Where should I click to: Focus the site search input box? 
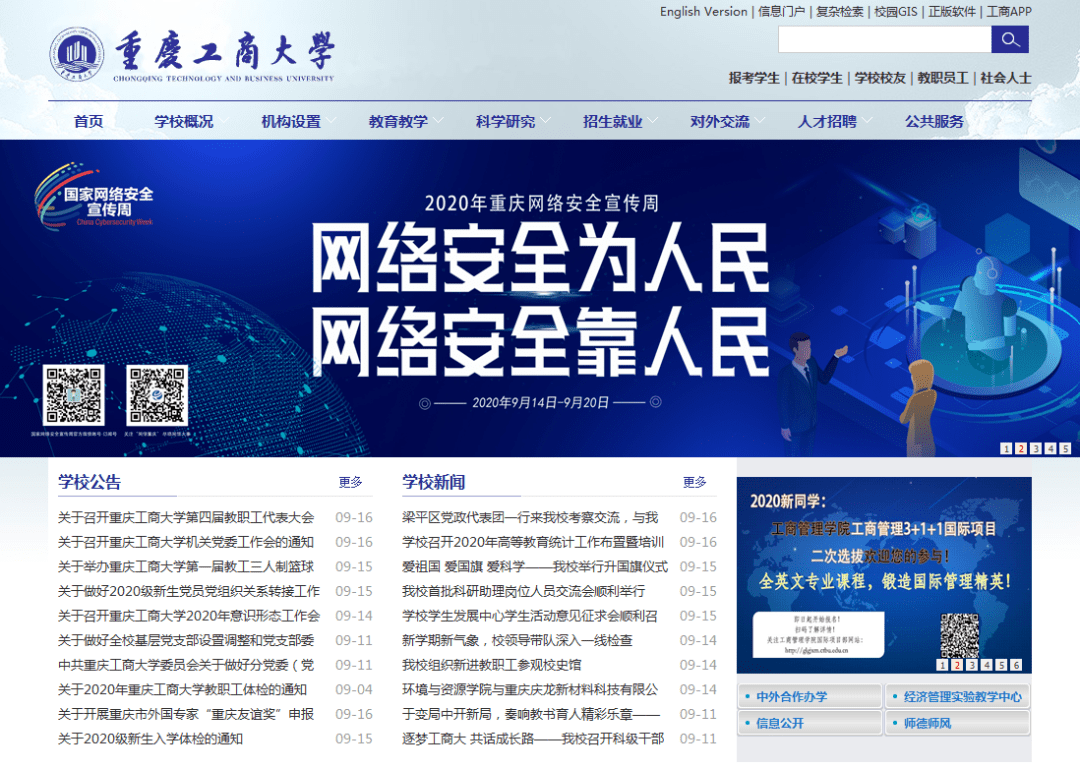pos(885,39)
